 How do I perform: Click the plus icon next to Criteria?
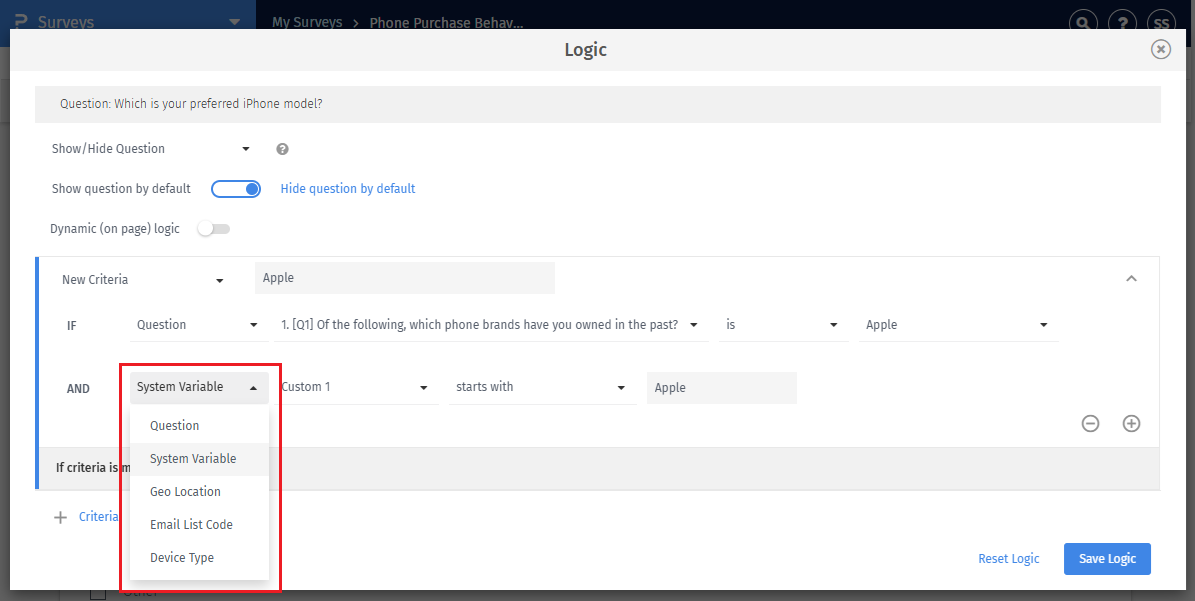point(60,517)
